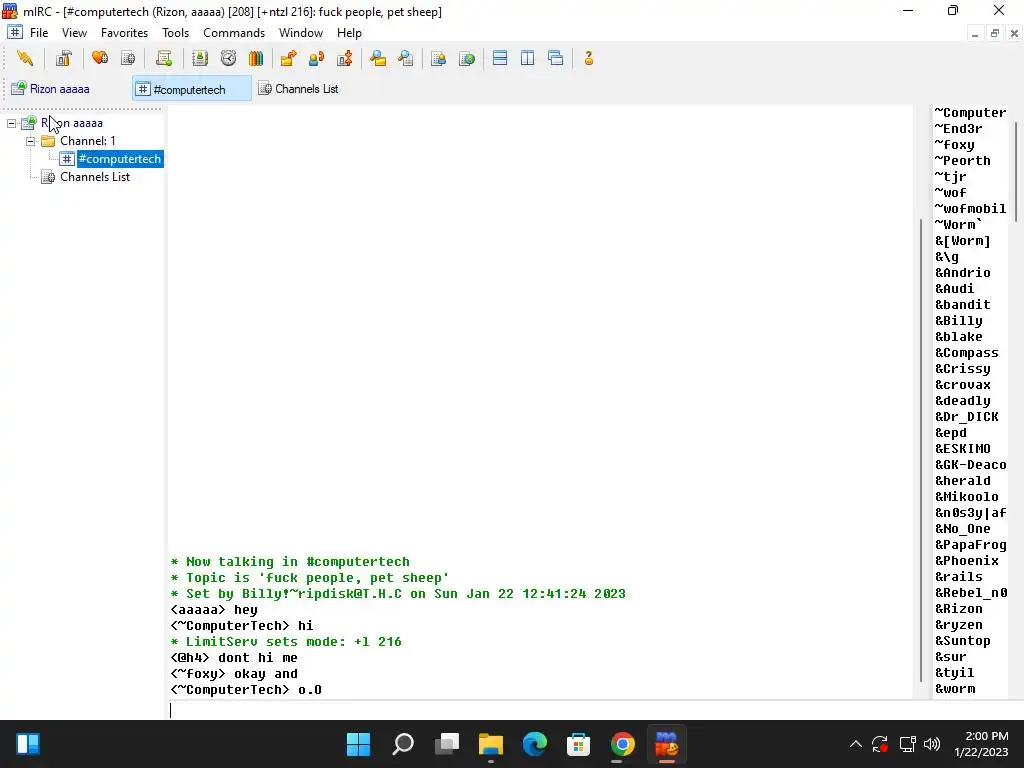
Task: Click DCC Chat person icon
Action: point(317,59)
